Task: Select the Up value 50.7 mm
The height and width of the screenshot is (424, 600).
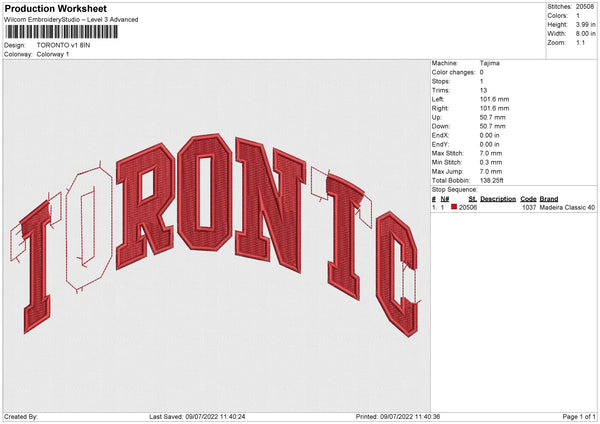Action: pos(492,117)
